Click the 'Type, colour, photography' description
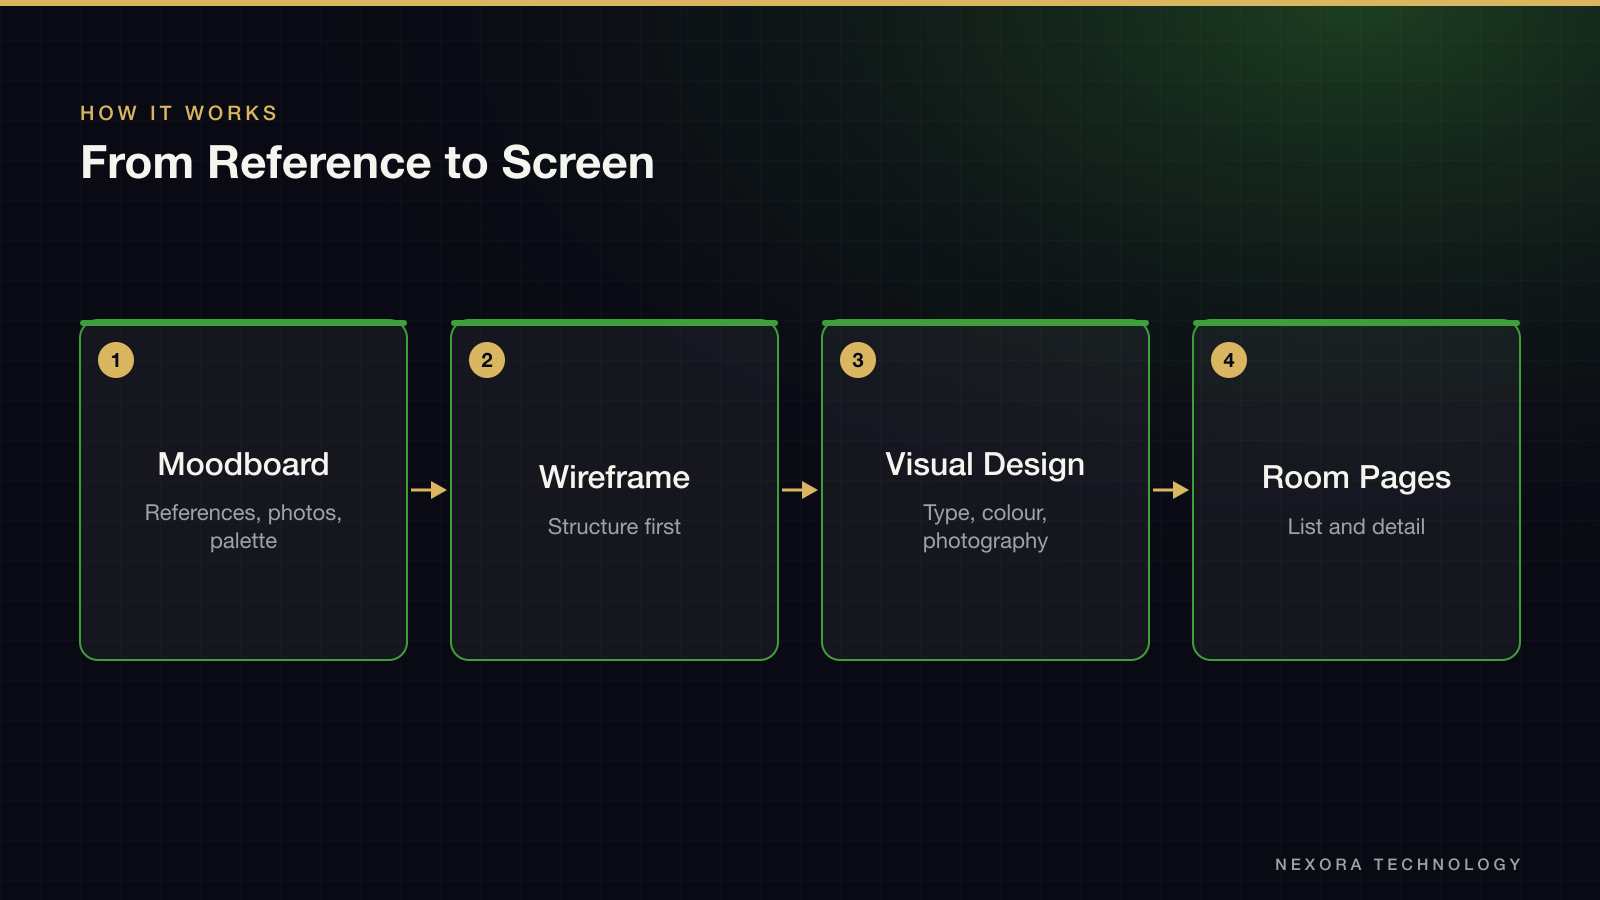 (985, 527)
